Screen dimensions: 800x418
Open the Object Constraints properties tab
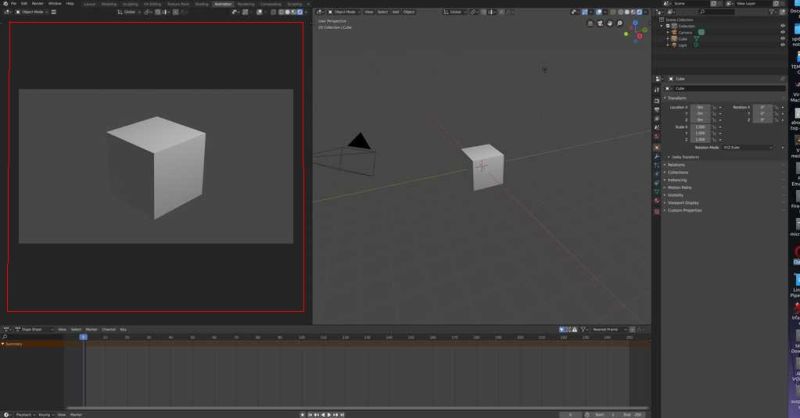click(657, 183)
